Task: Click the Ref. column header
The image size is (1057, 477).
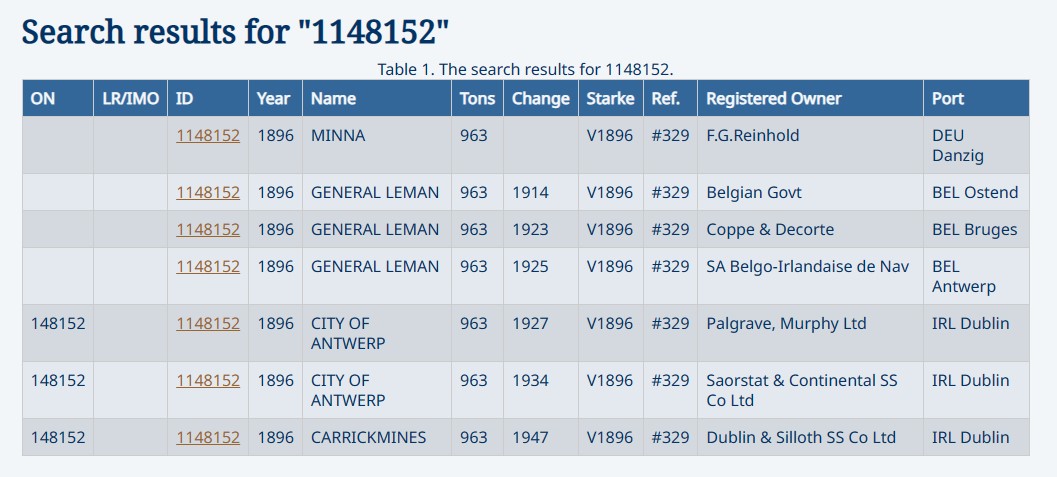Action: click(665, 99)
